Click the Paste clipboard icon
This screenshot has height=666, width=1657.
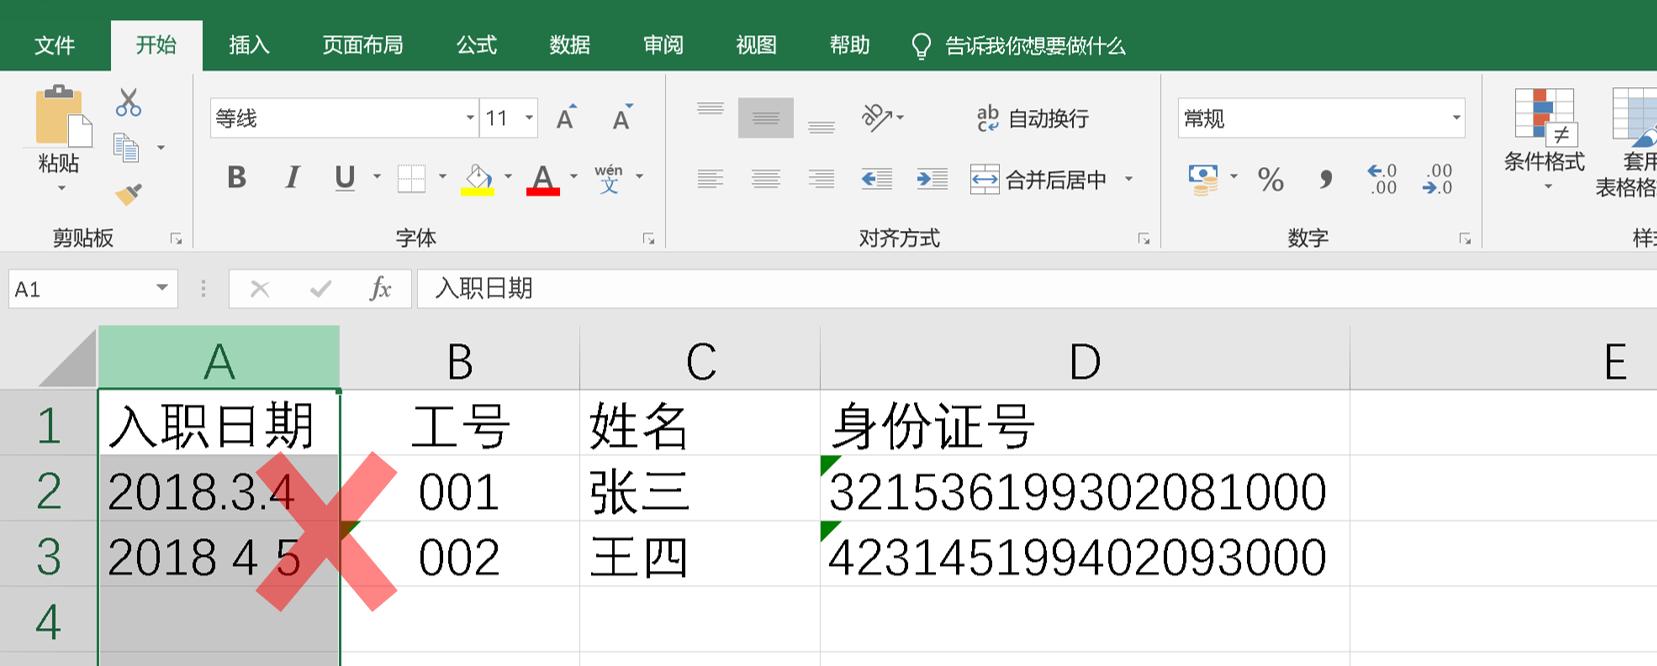tap(63, 116)
